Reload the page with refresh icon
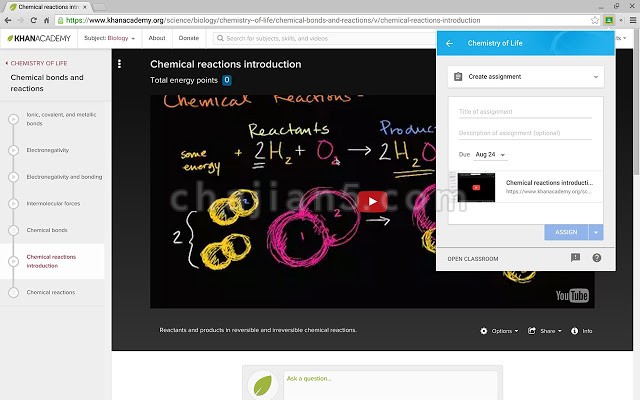Image resolution: width=640 pixels, height=400 pixels. pyautogui.click(x=33, y=20)
